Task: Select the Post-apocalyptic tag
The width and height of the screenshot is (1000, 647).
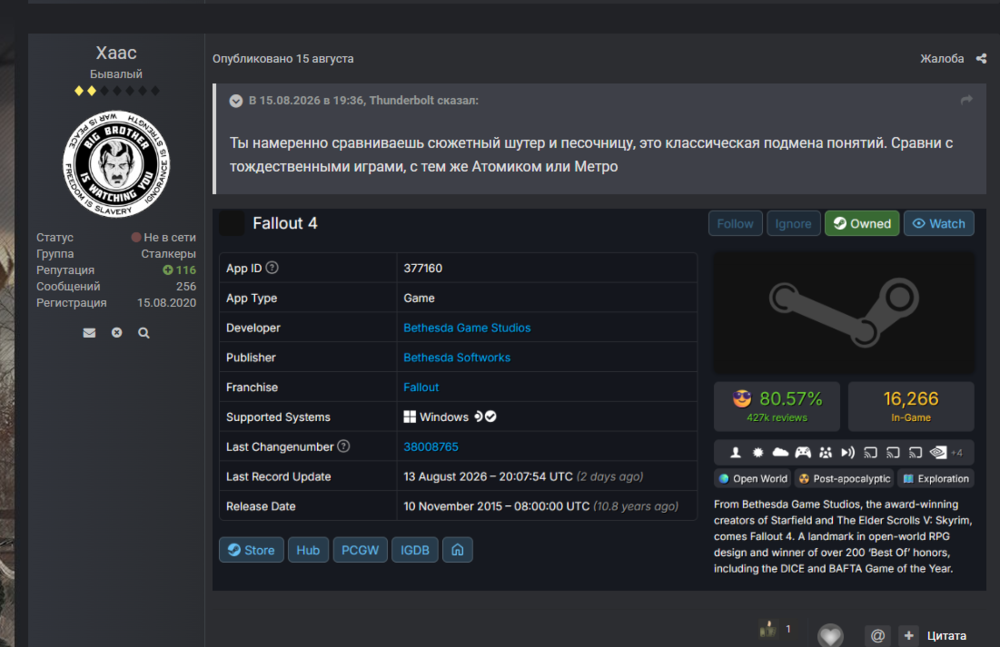Action: pyautogui.click(x=844, y=479)
